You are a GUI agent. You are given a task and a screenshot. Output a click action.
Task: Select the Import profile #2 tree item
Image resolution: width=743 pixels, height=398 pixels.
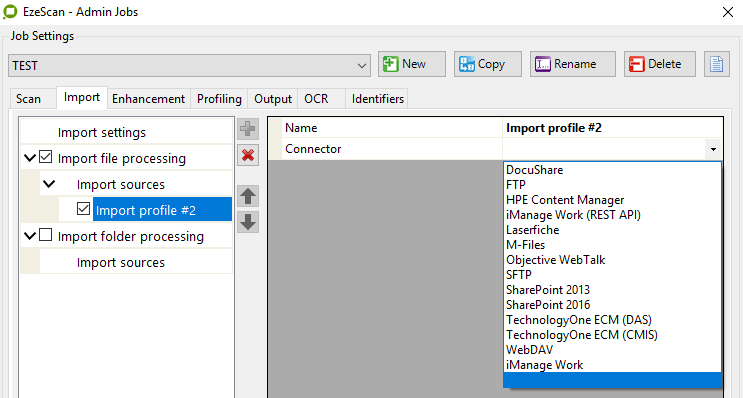click(162, 210)
